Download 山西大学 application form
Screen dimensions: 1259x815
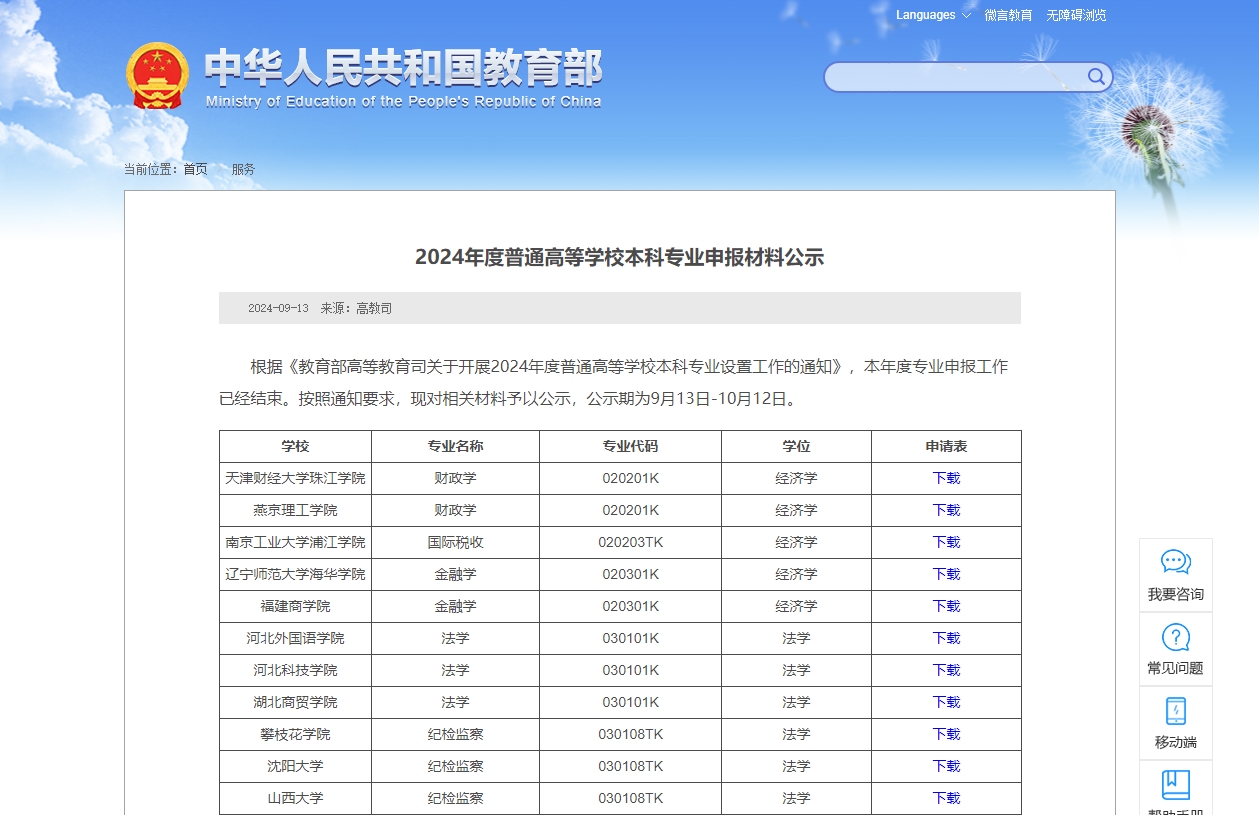coord(944,798)
